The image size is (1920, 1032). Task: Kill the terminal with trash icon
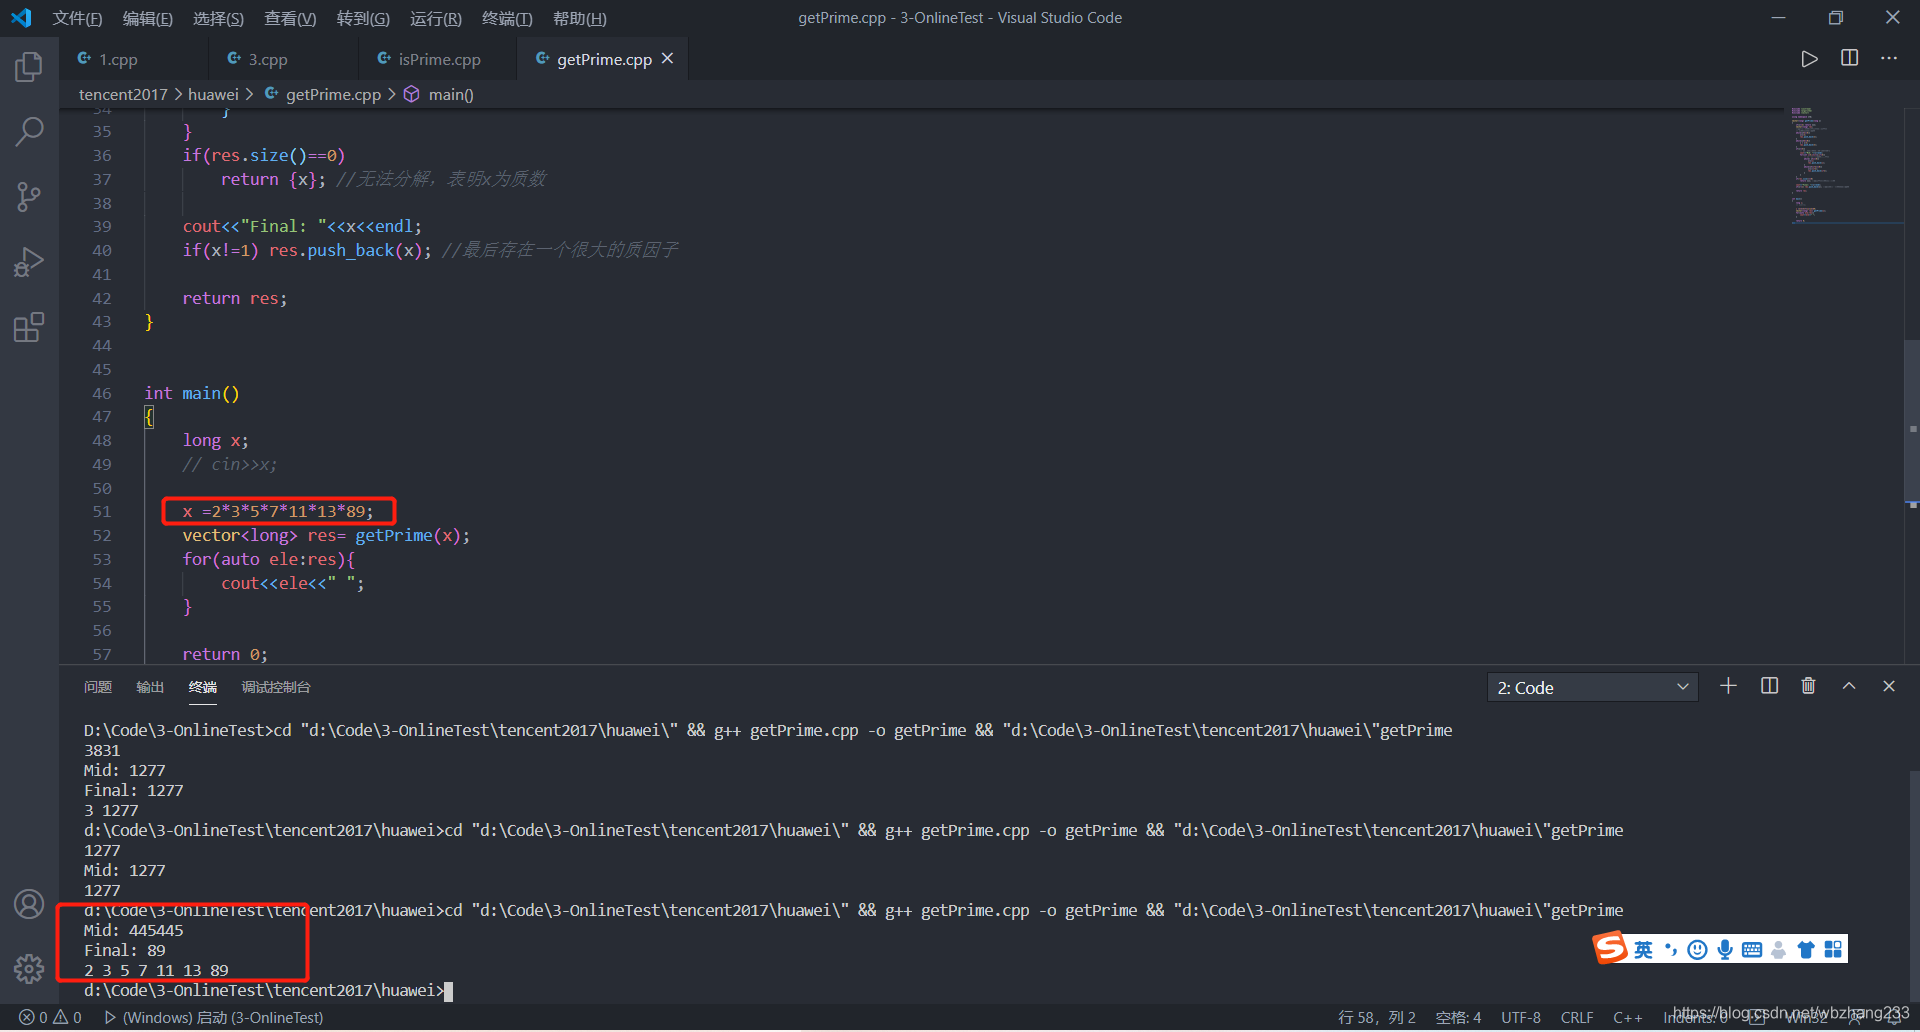point(1808,686)
